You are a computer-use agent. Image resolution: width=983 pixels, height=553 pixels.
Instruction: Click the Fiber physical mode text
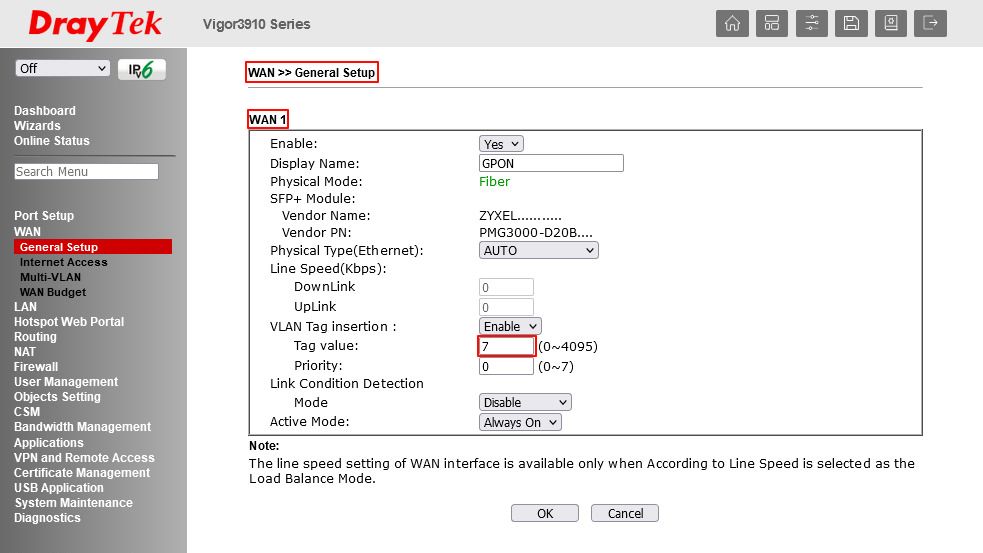(494, 182)
